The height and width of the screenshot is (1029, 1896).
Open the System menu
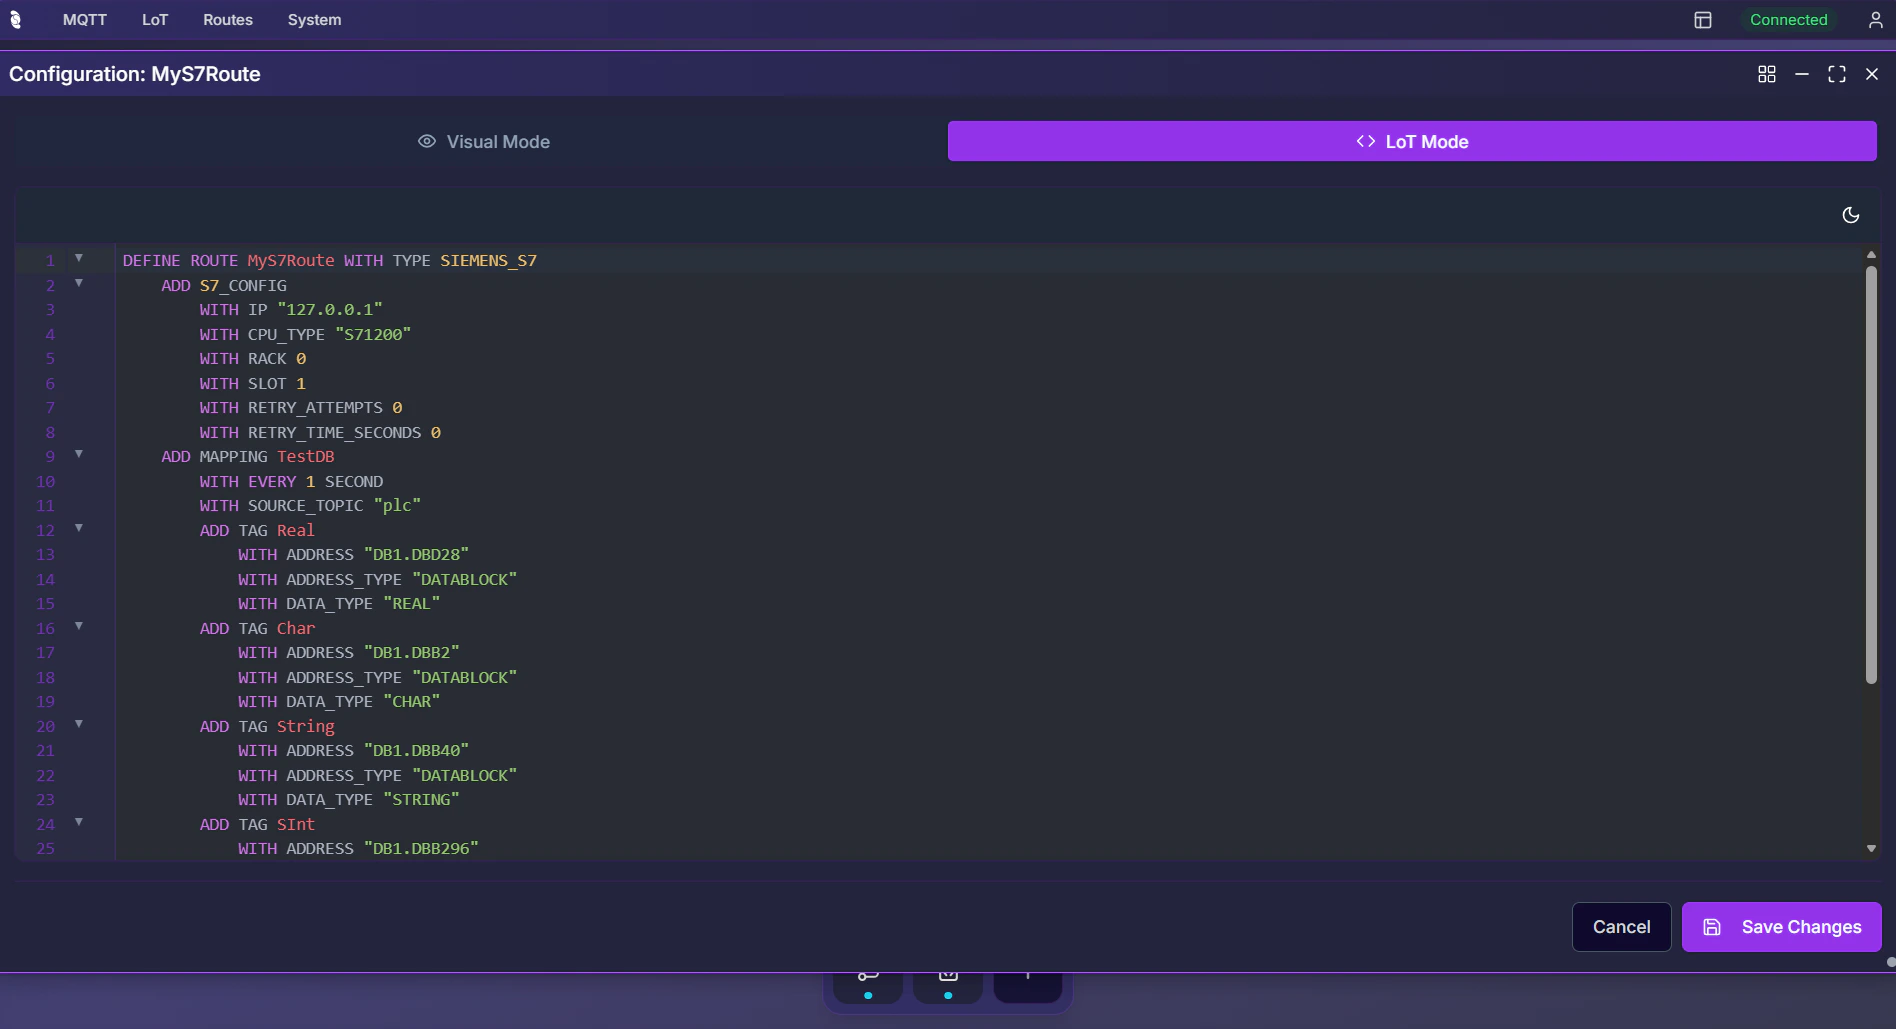(x=314, y=20)
